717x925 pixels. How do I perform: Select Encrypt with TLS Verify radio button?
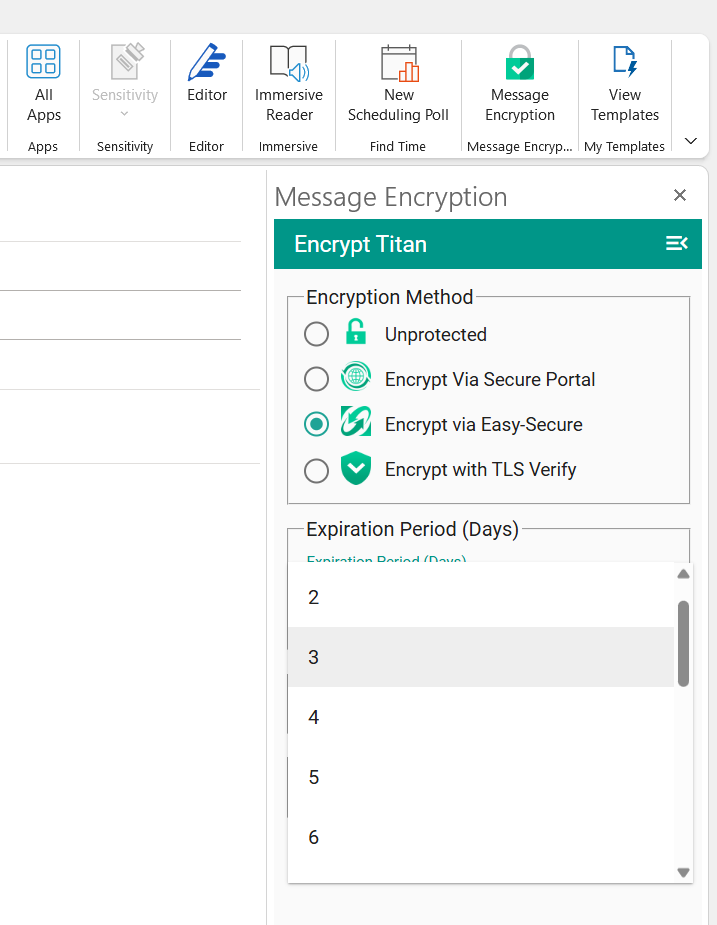(x=316, y=470)
